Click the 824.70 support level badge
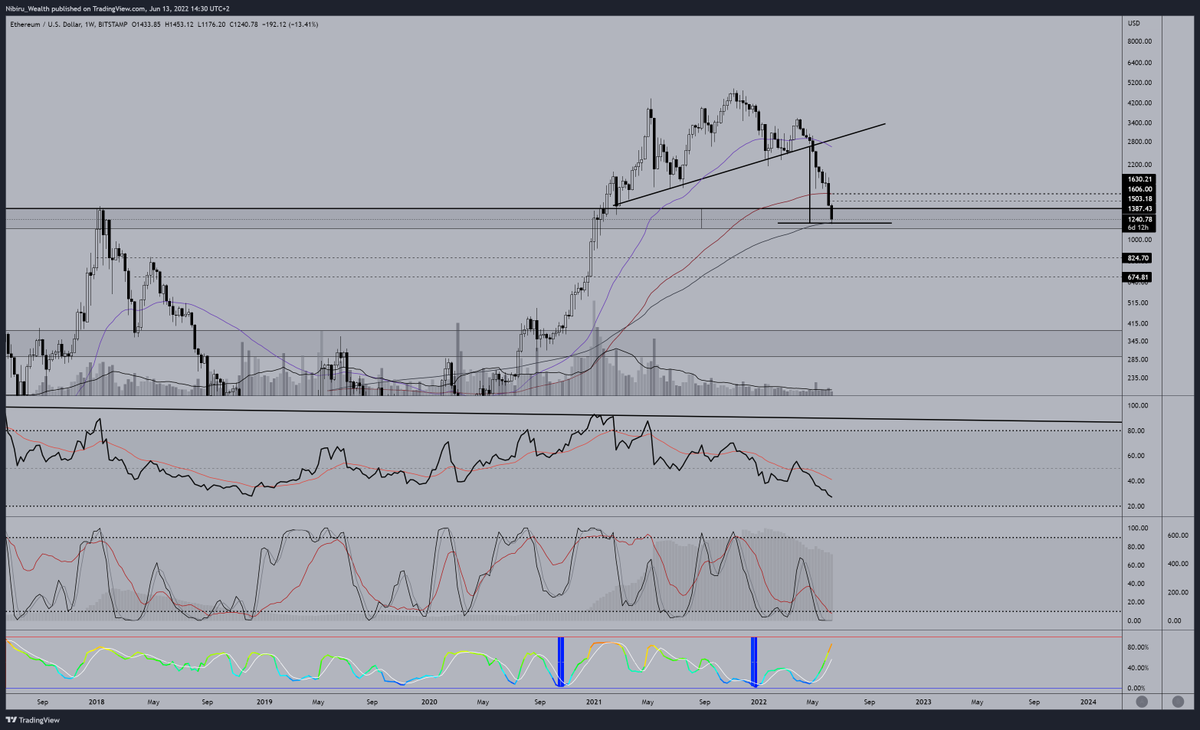 (1138, 258)
